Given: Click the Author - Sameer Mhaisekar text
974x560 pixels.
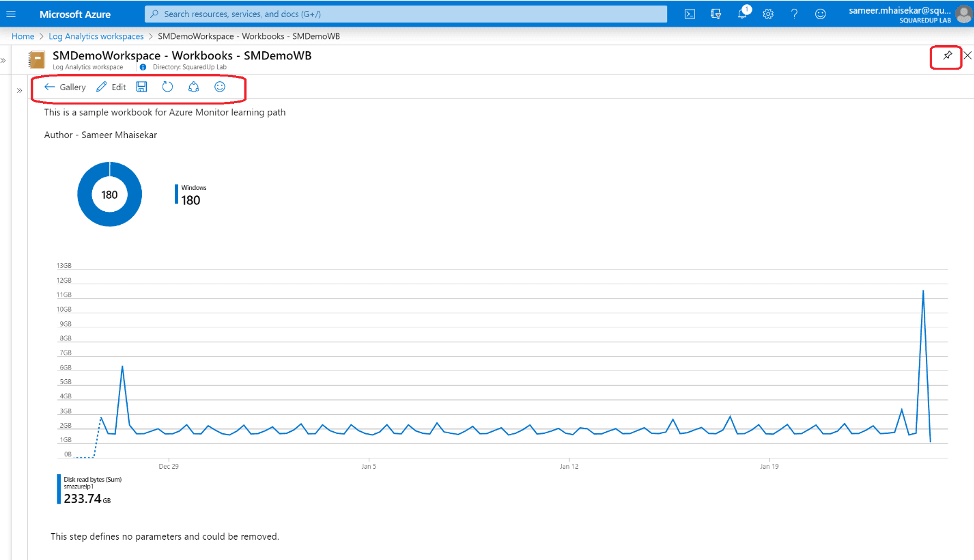Looking at the screenshot, I should [101, 135].
